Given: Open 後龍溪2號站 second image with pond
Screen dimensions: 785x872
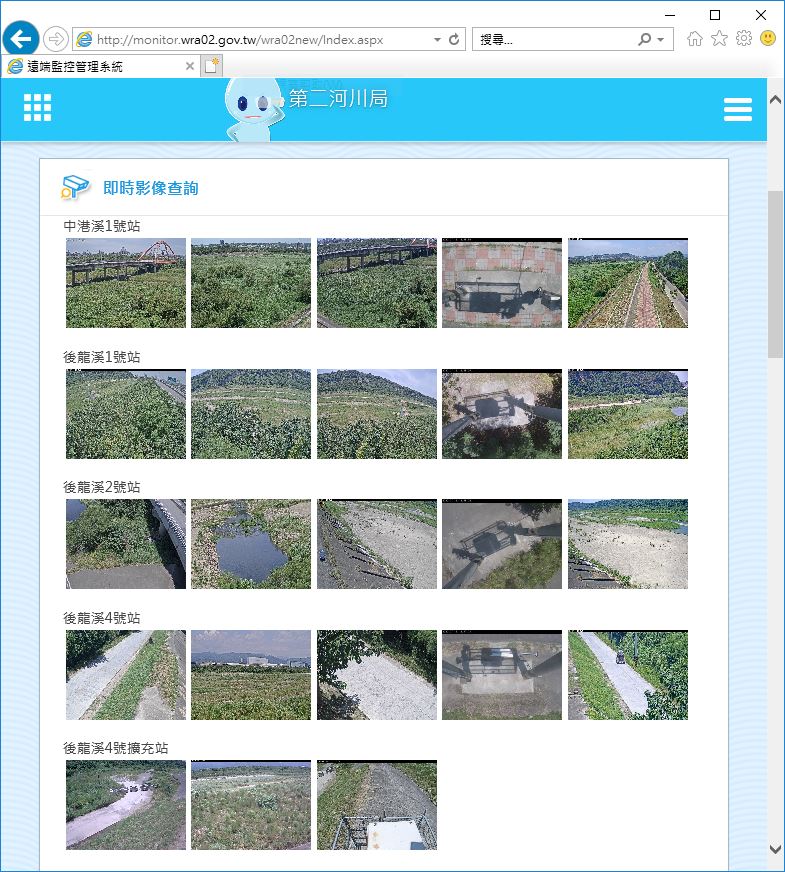Looking at the screenshot, I should [x=251, y=544].
